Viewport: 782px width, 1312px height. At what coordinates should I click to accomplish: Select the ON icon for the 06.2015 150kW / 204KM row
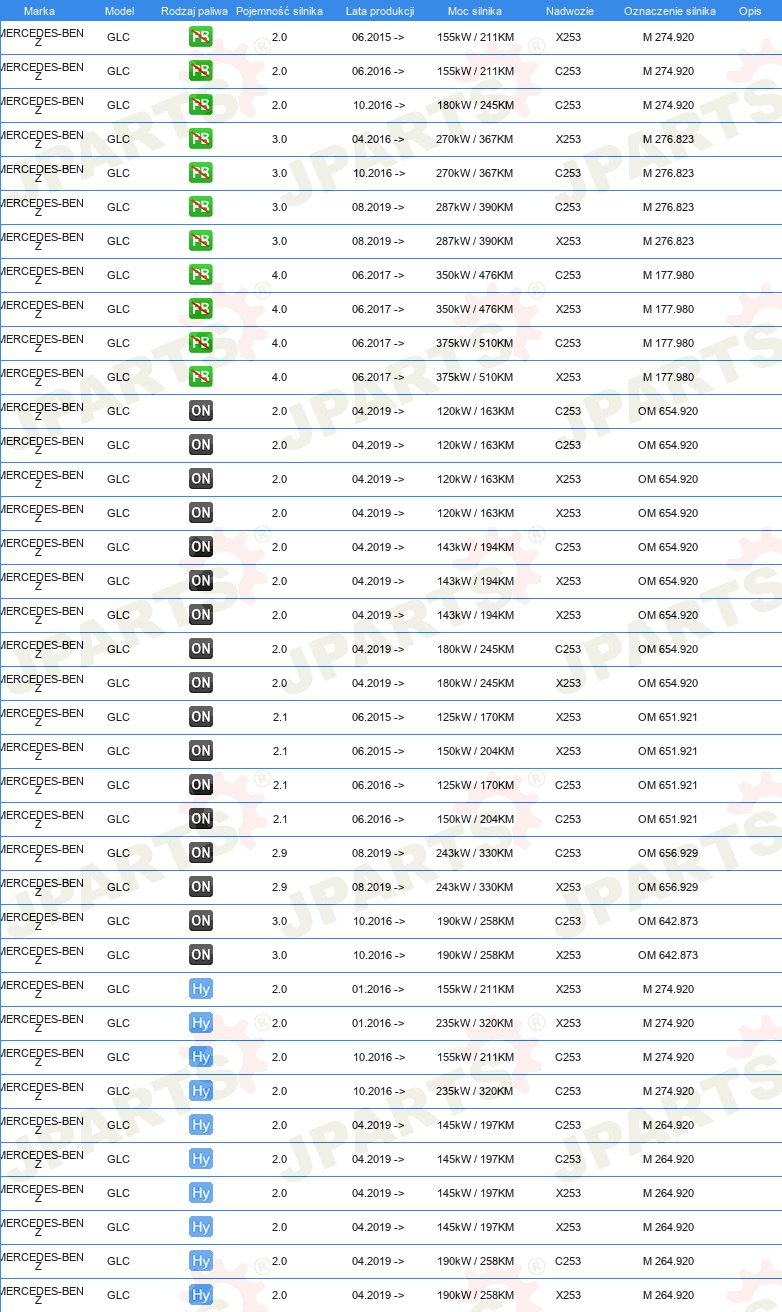(x=201, y=752)
